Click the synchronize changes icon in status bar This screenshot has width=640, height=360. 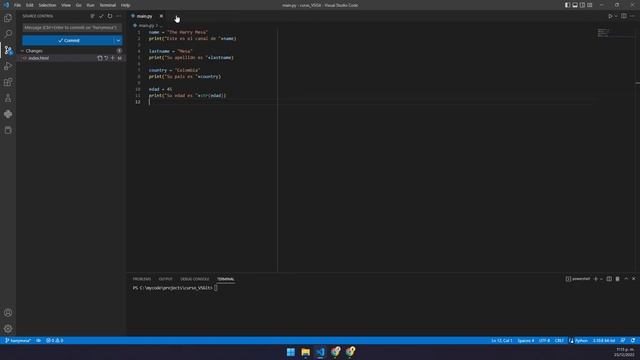pos(38,340)
